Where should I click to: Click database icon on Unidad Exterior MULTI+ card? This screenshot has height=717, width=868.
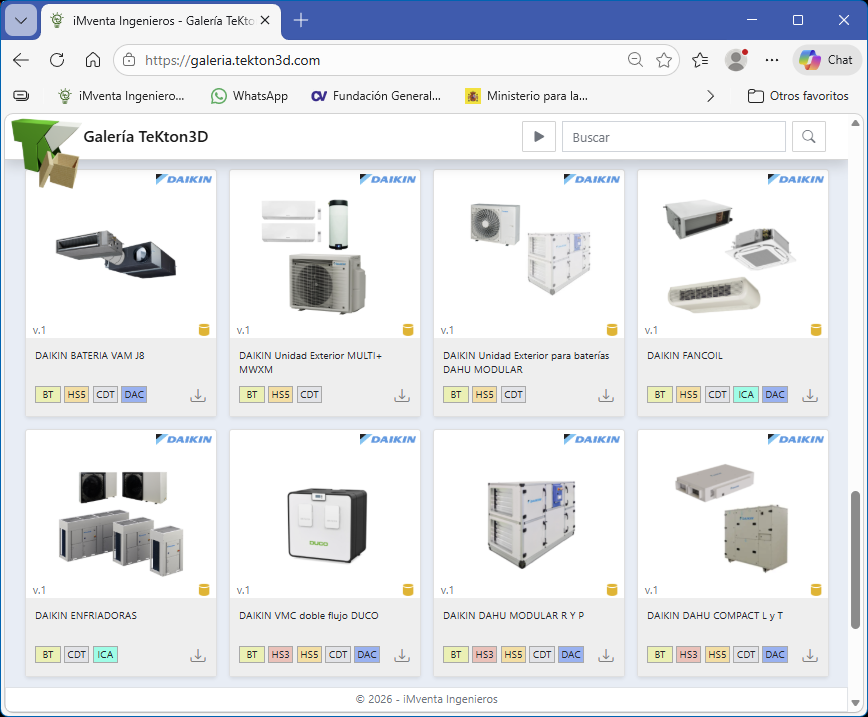[408, 330]
